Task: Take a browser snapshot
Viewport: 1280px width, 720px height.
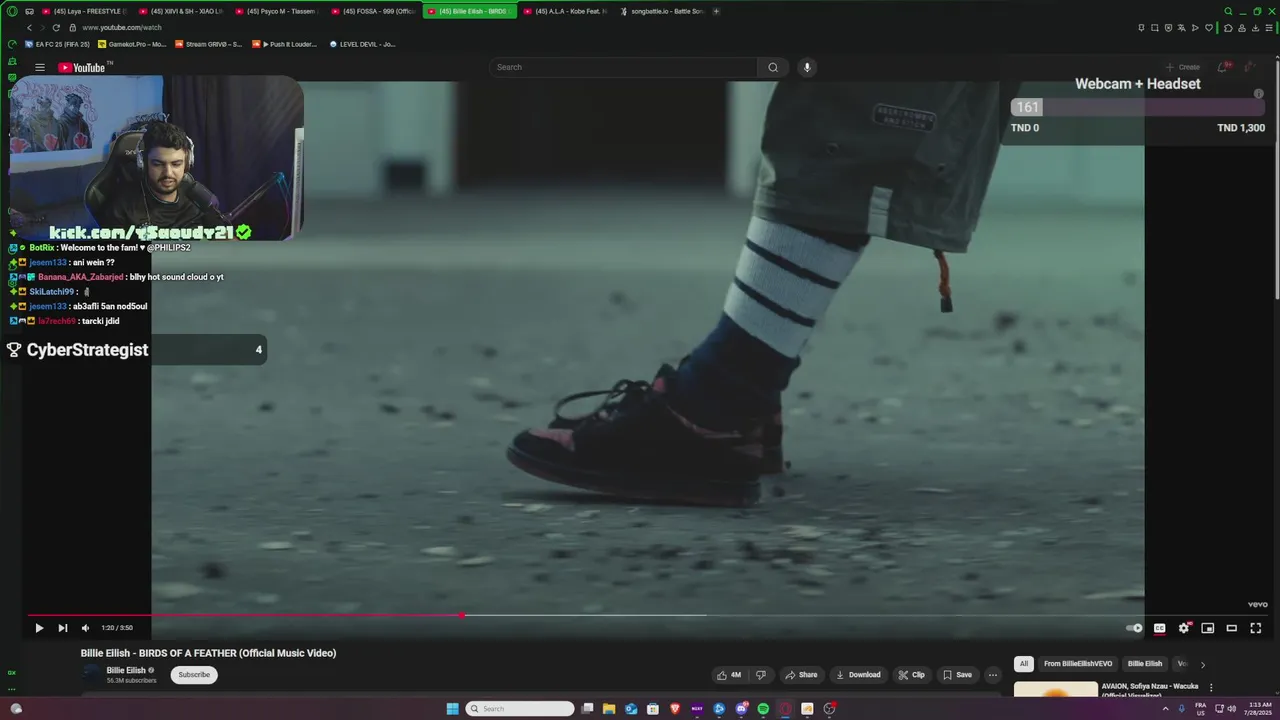Action: [1155, 28]
